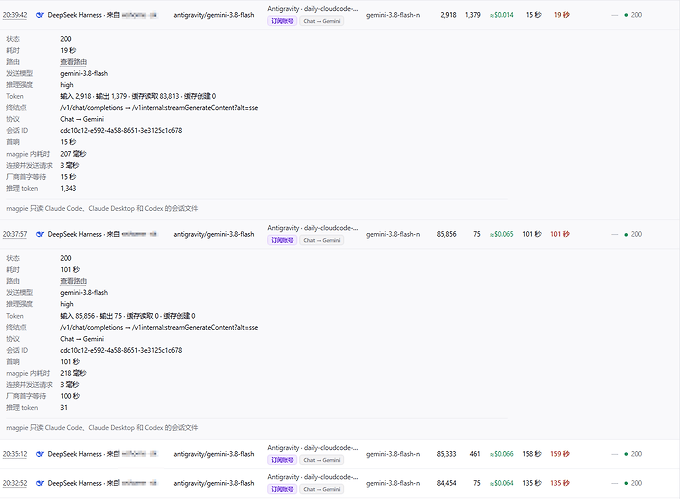Click the red 159 秒 duration
Image resolution: width=680 pixels, height=499 pixels.
point(560,454)
